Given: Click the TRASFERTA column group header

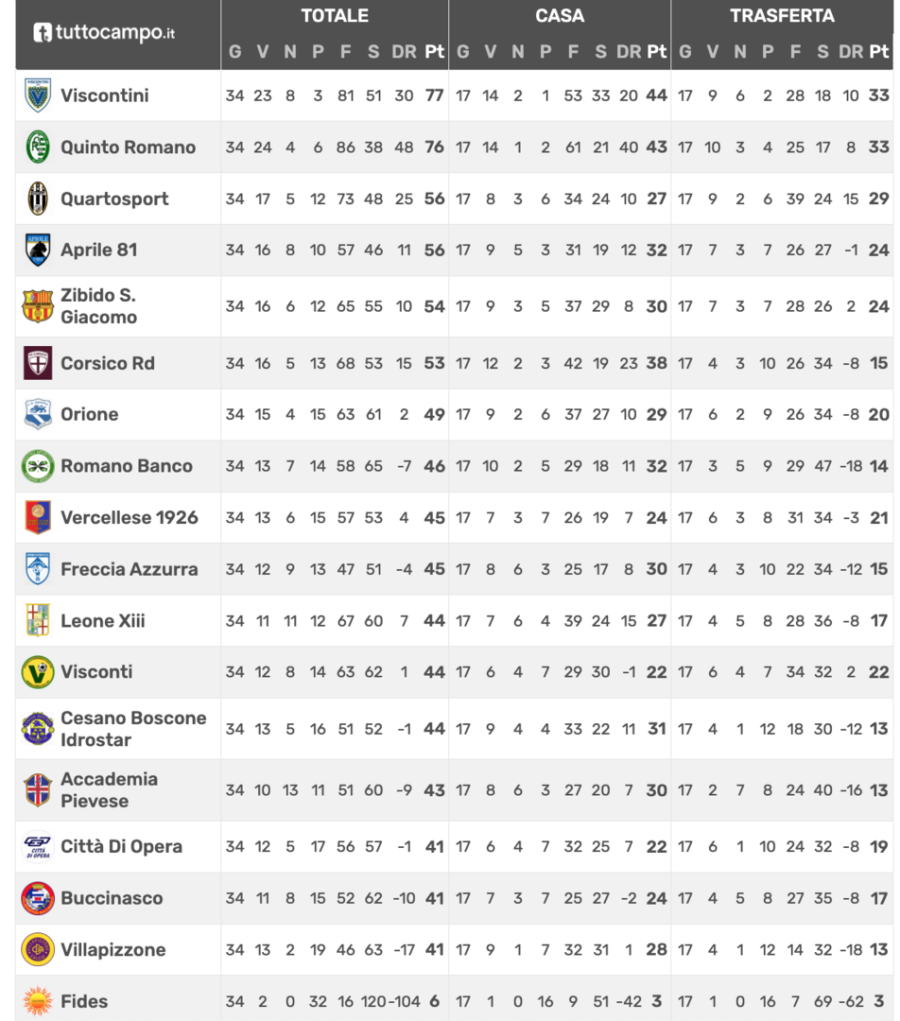Looking at the screenshot, I should tap(782, 16).
